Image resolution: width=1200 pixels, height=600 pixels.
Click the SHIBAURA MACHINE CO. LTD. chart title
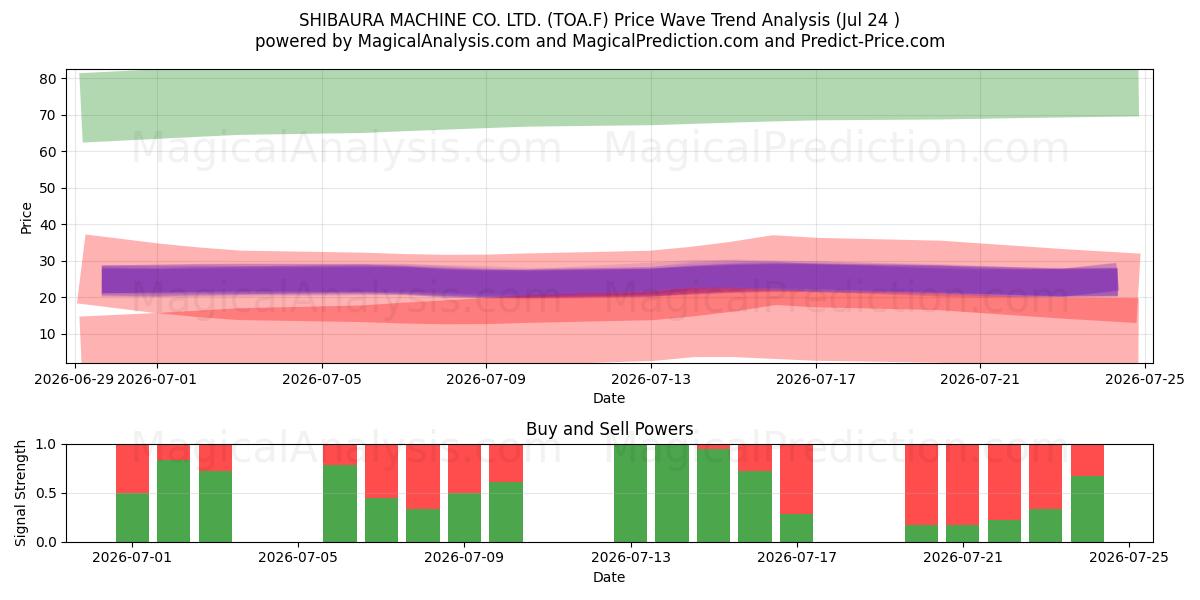[599, 20]
